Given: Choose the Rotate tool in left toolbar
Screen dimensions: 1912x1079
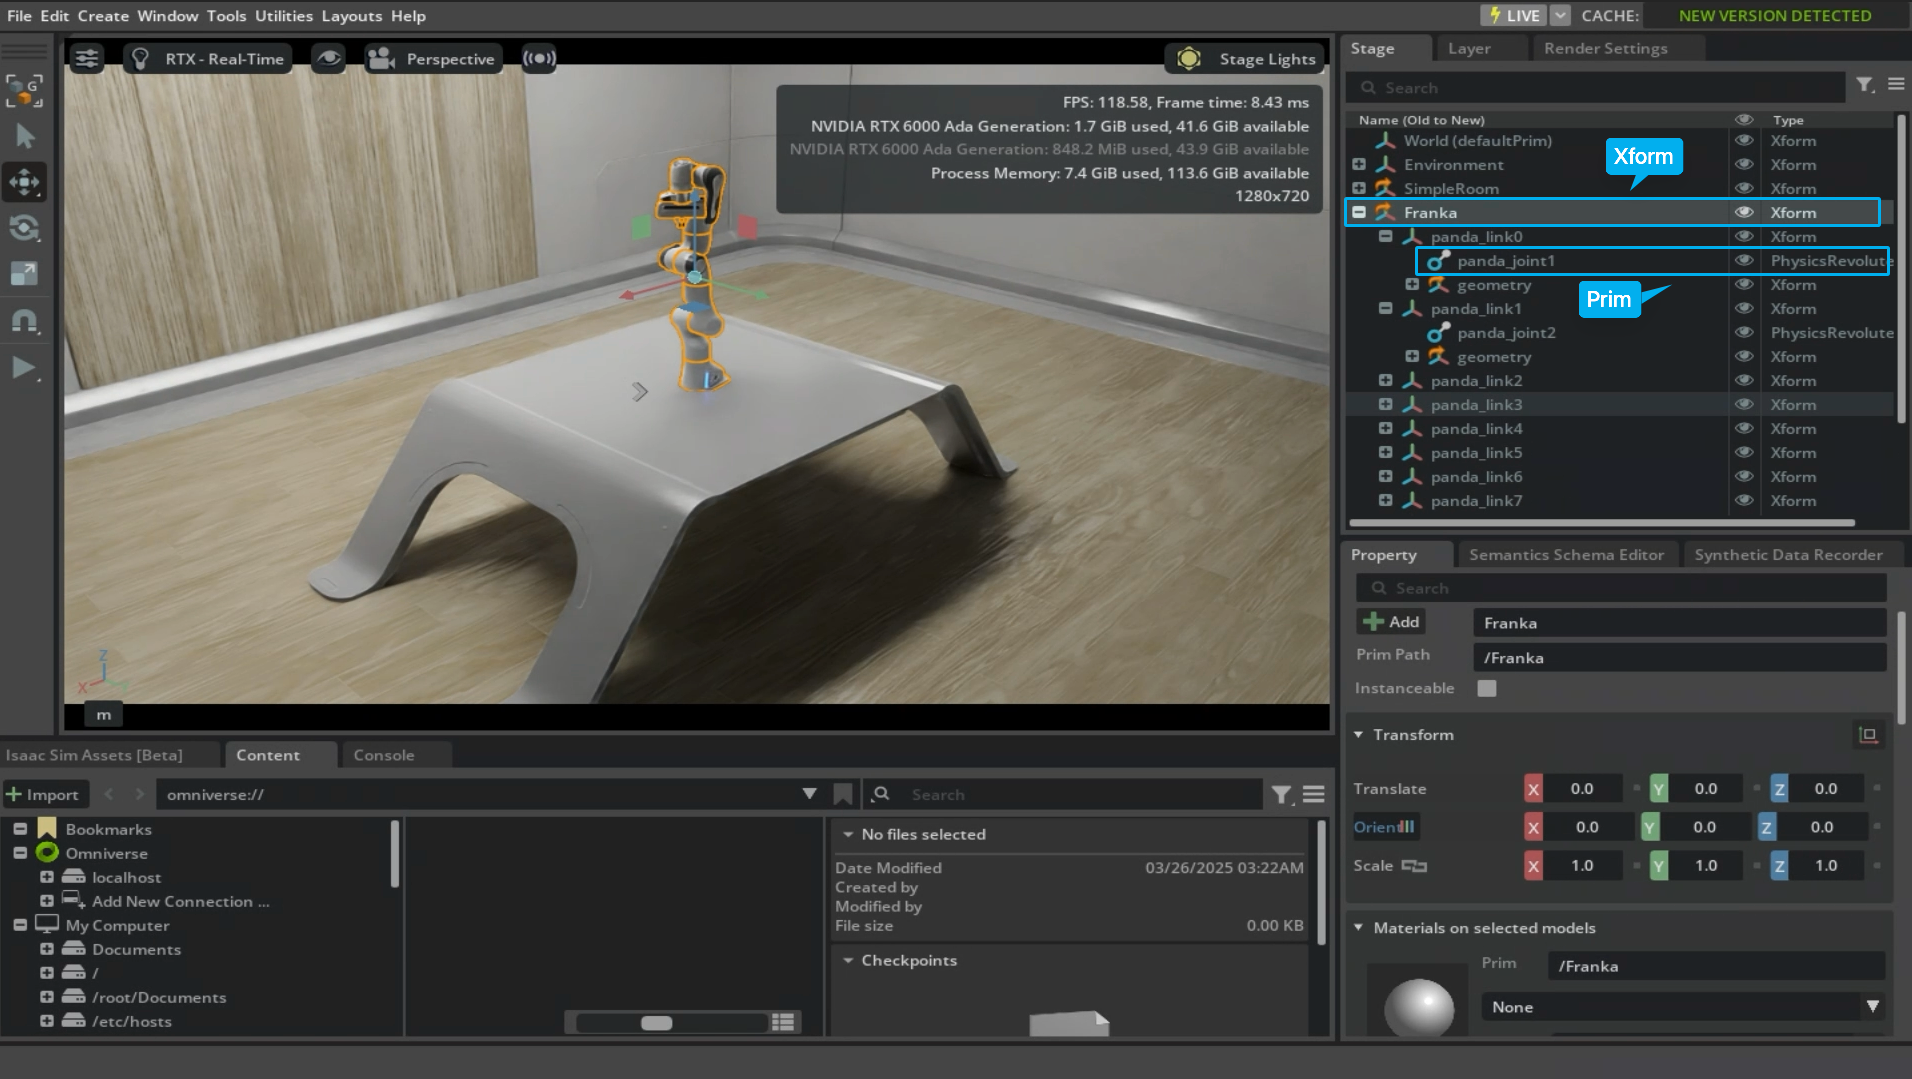Looking at the screenshot, I should coord(25,228).
